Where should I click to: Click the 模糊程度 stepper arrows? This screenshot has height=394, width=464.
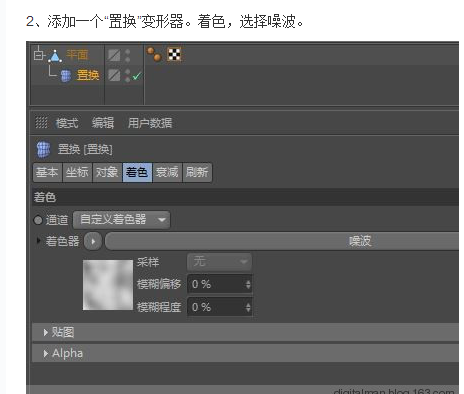tap(248, 307)
